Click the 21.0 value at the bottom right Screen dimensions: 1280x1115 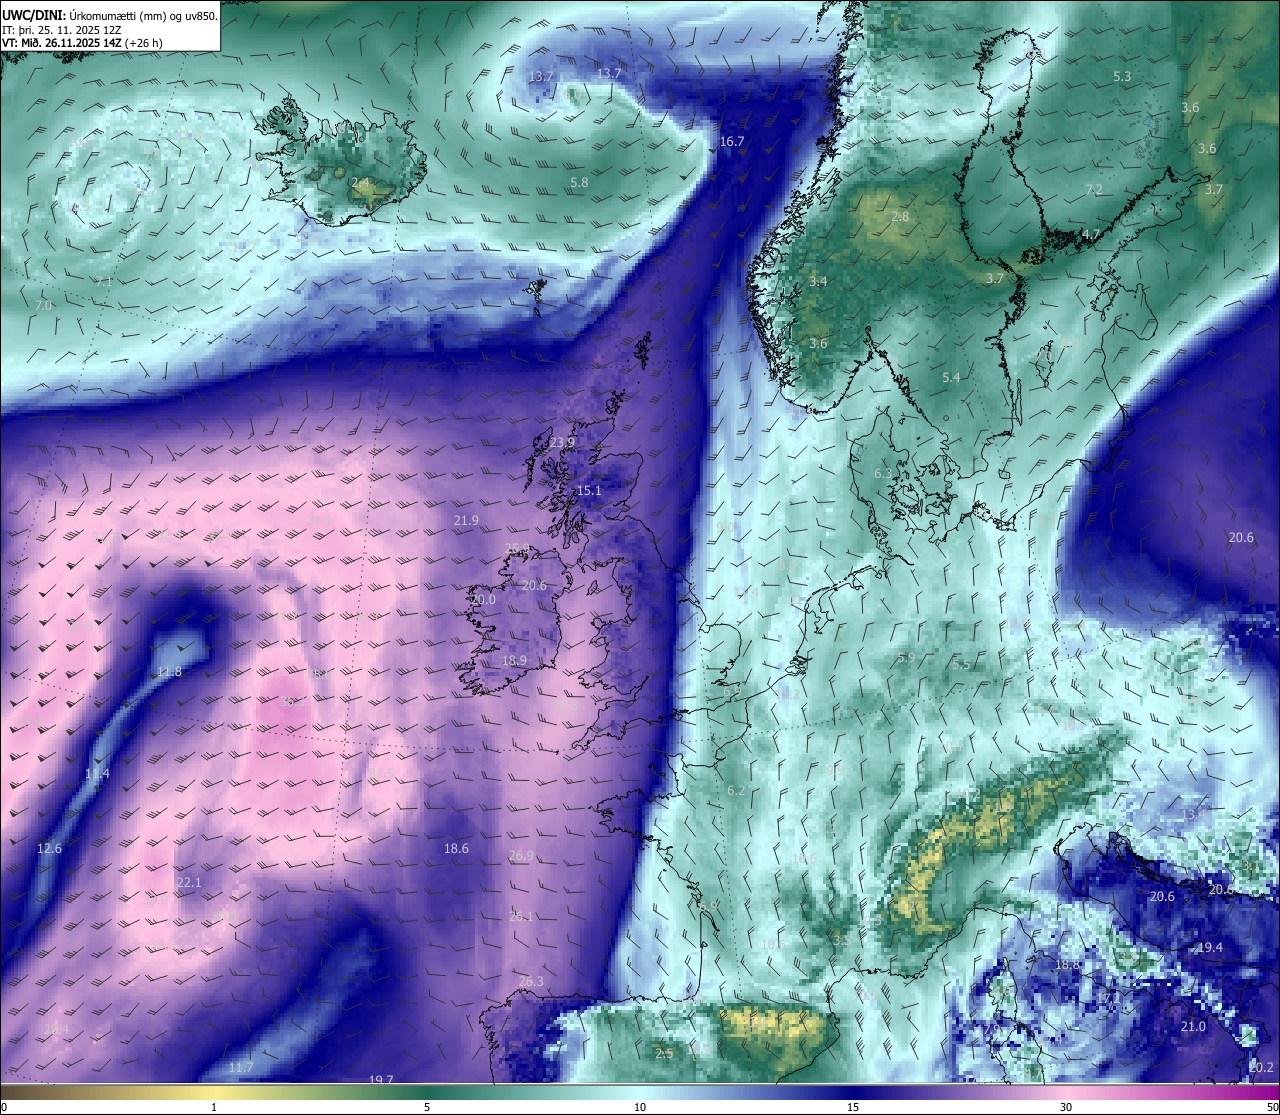[1193, 1027]
